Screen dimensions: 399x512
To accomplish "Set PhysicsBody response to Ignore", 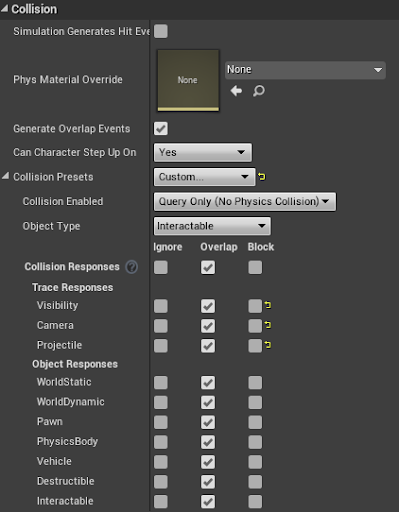I will click(161, 442).
